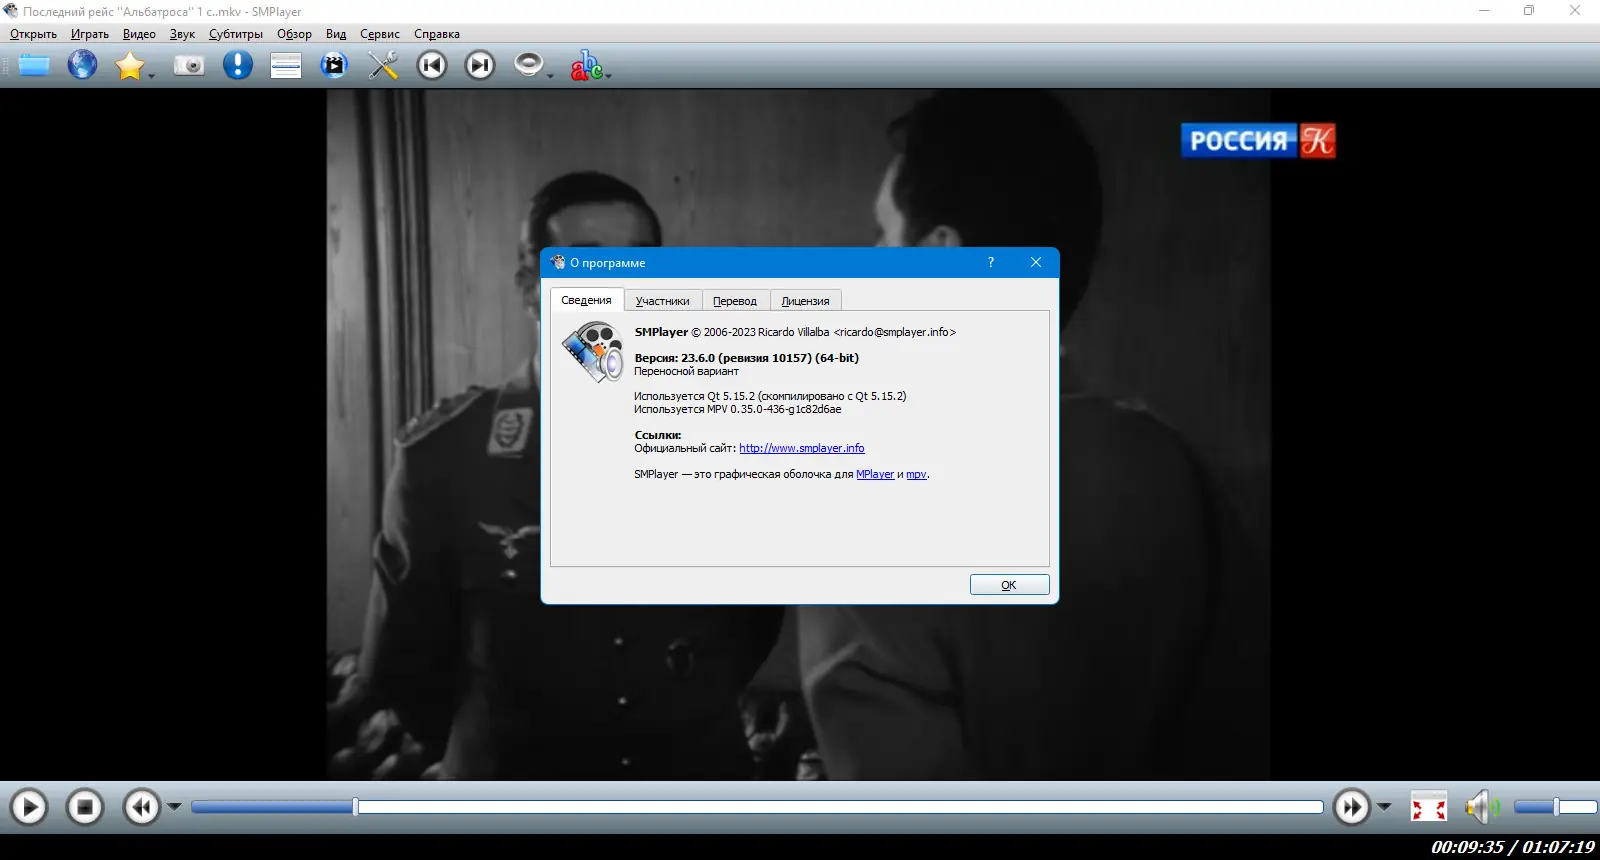Open the rewind step dropdown arrow
The height and width of the screenshot is (860, 1600).
174,807
